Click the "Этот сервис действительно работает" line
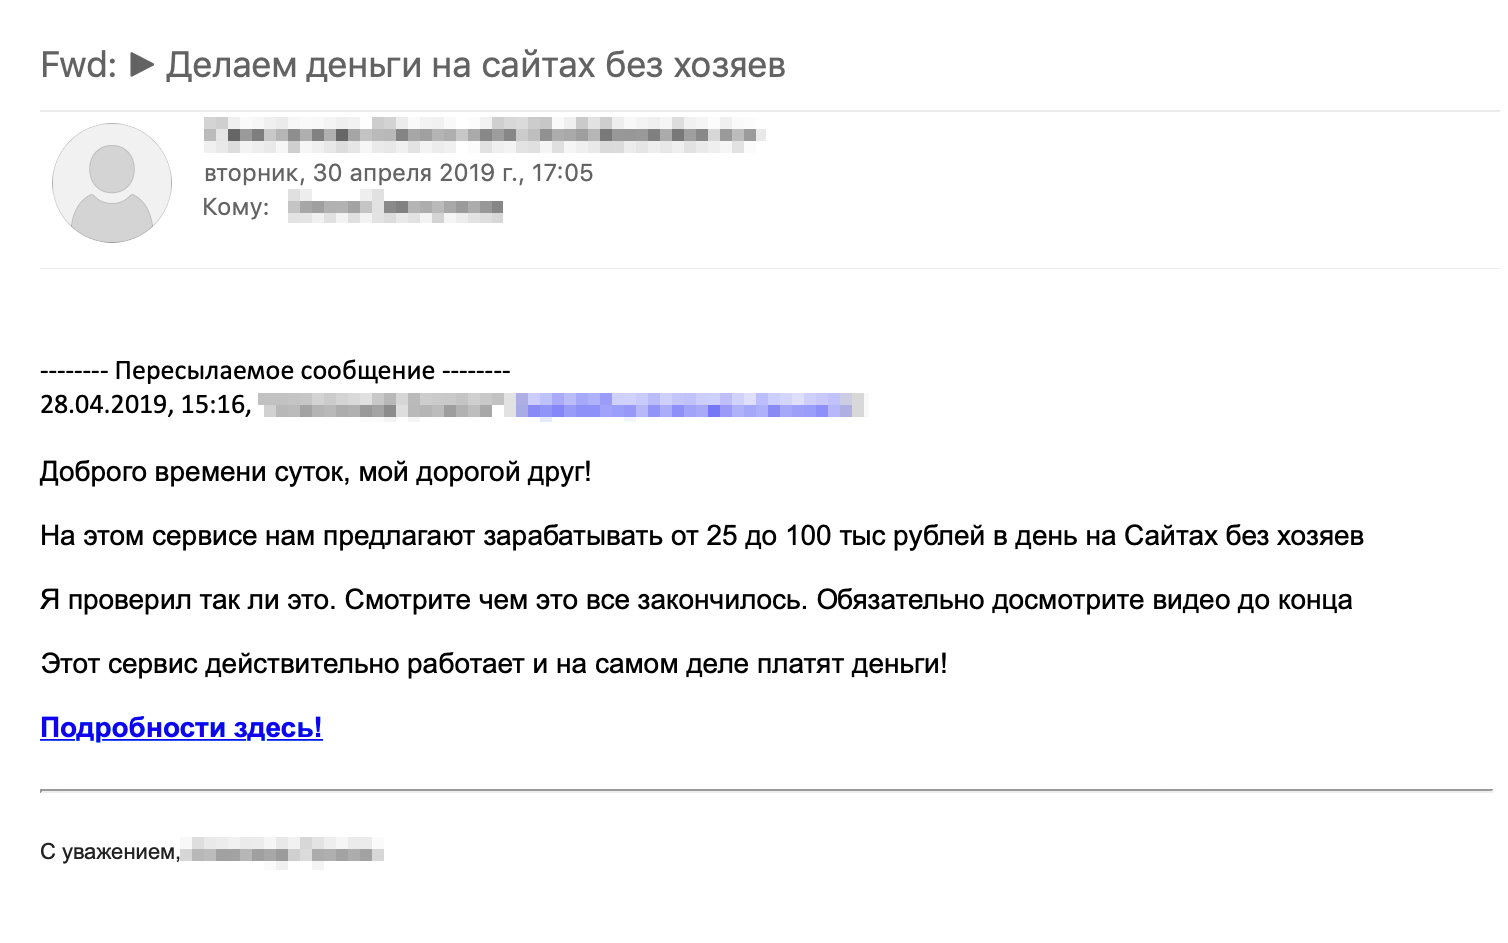1508x943 pixels. tap(494, 663)
